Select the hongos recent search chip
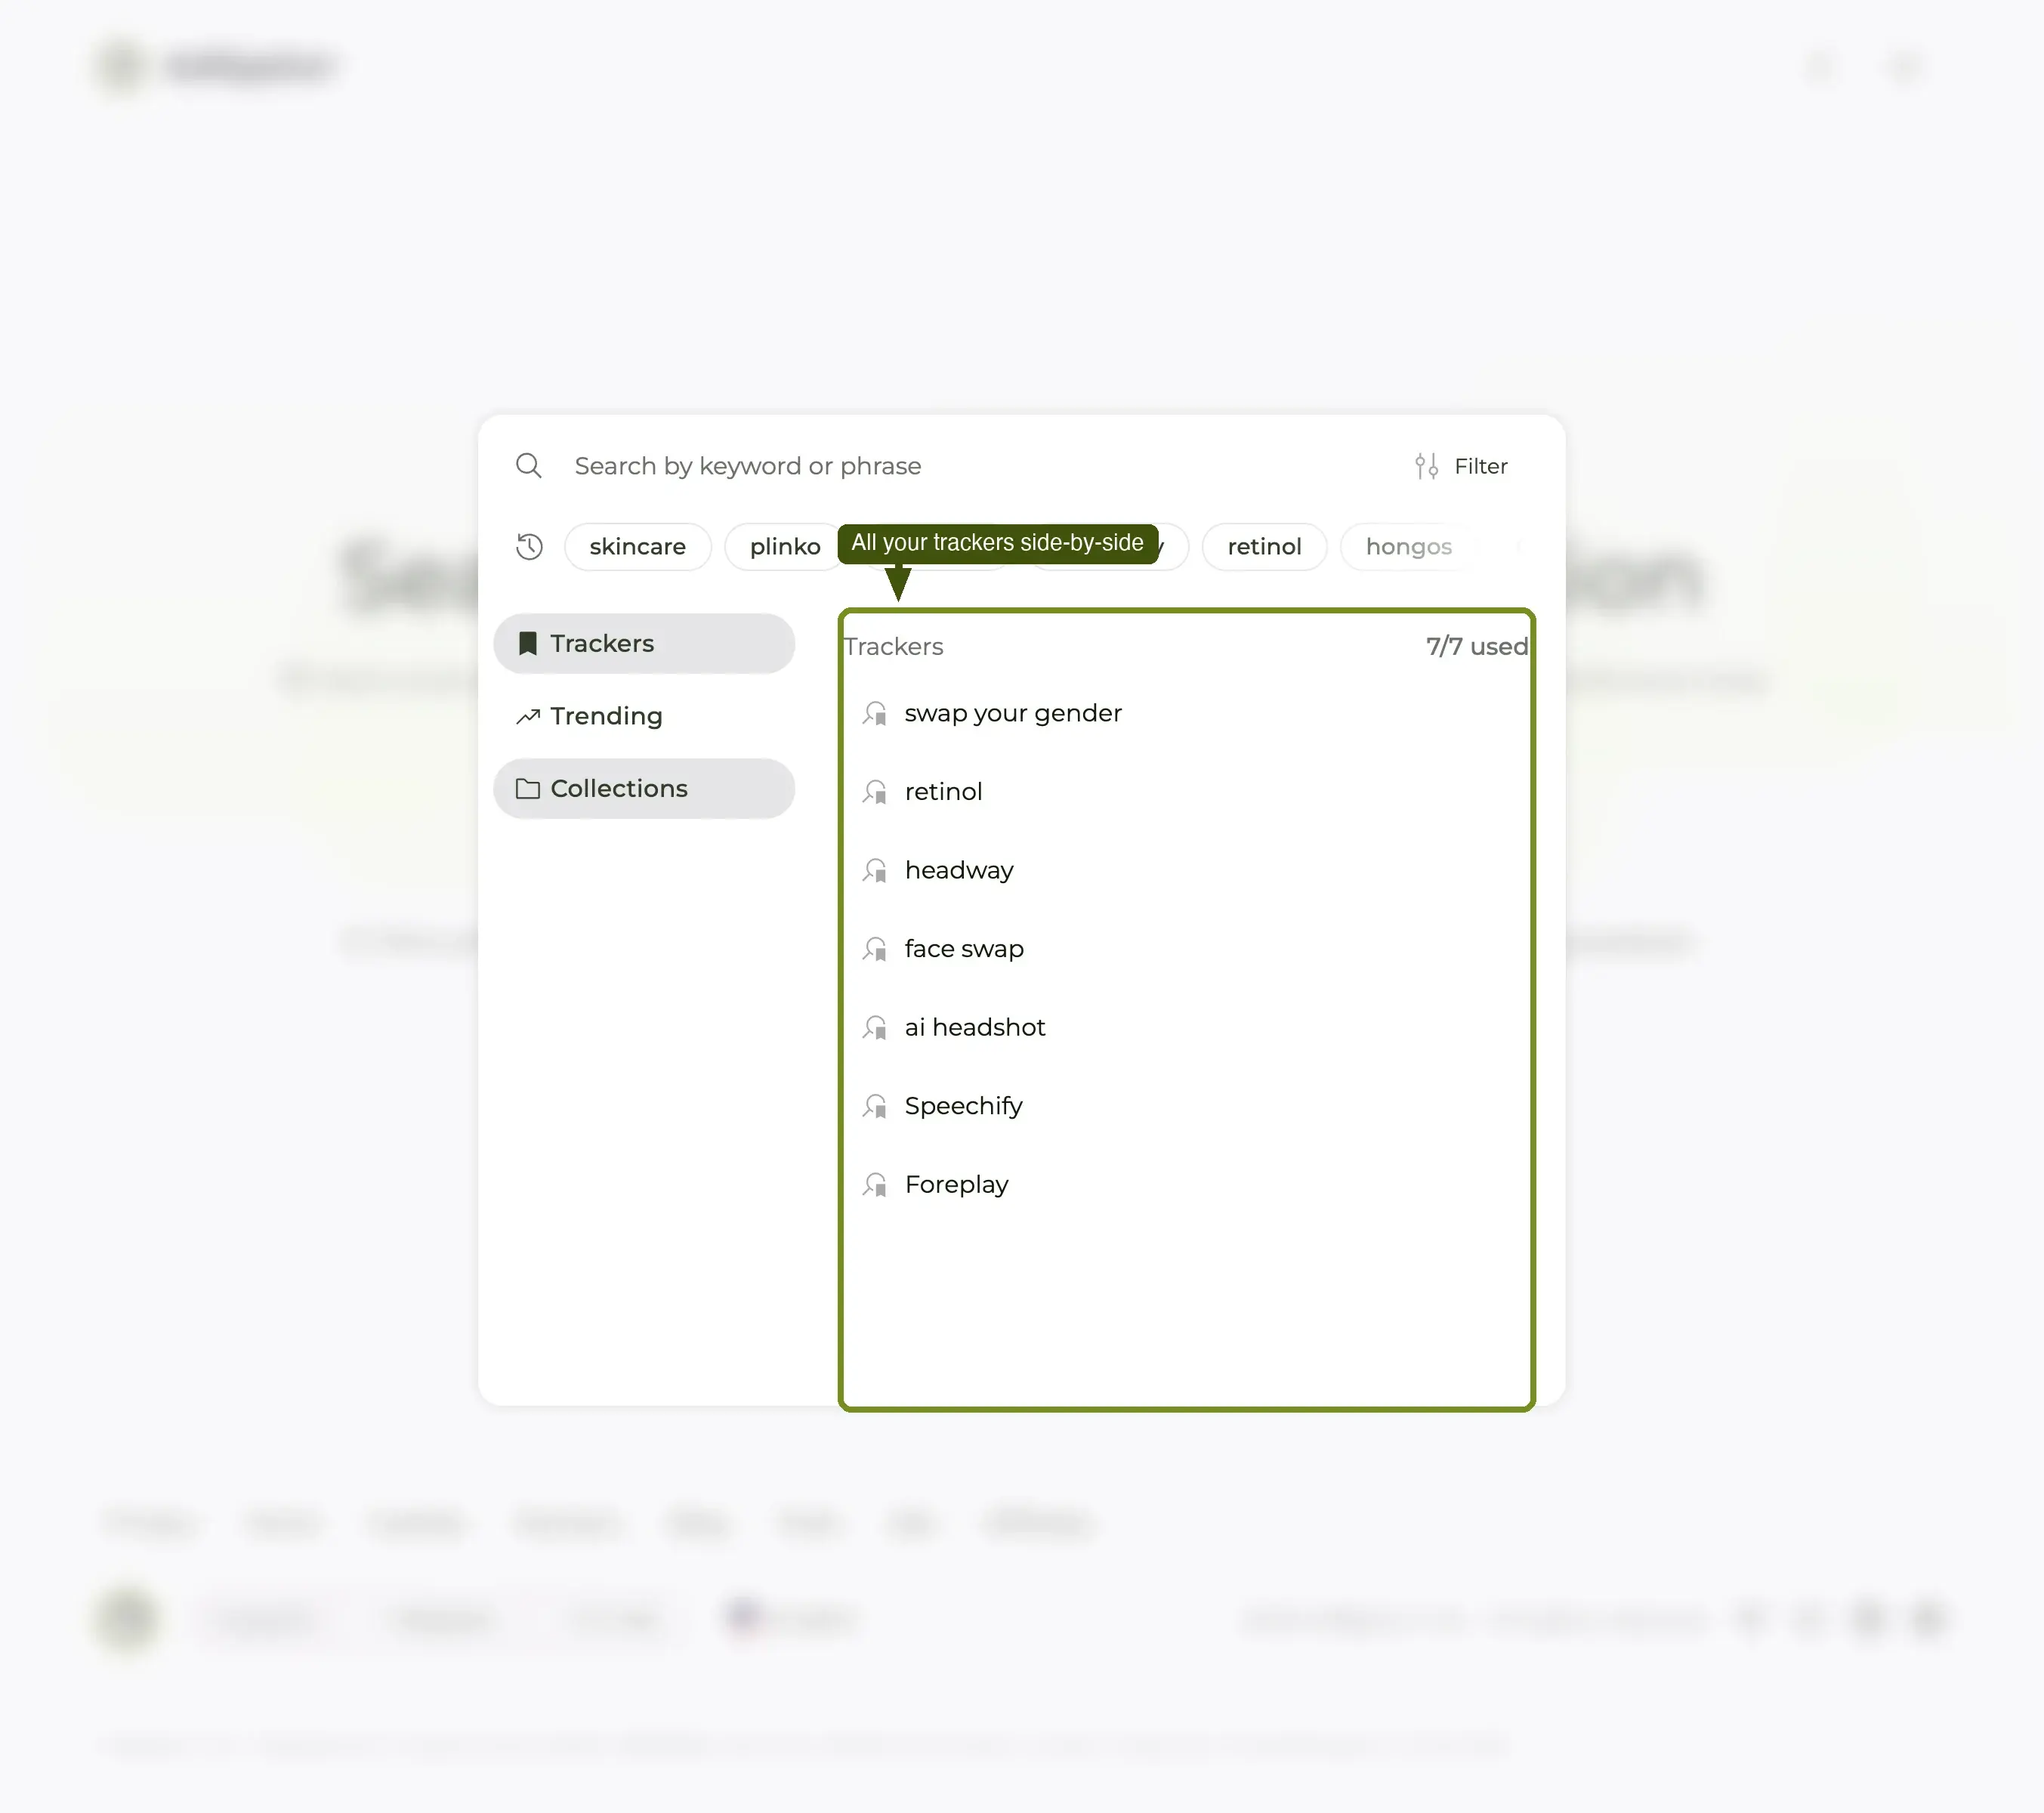 [x=1408, y=547]
